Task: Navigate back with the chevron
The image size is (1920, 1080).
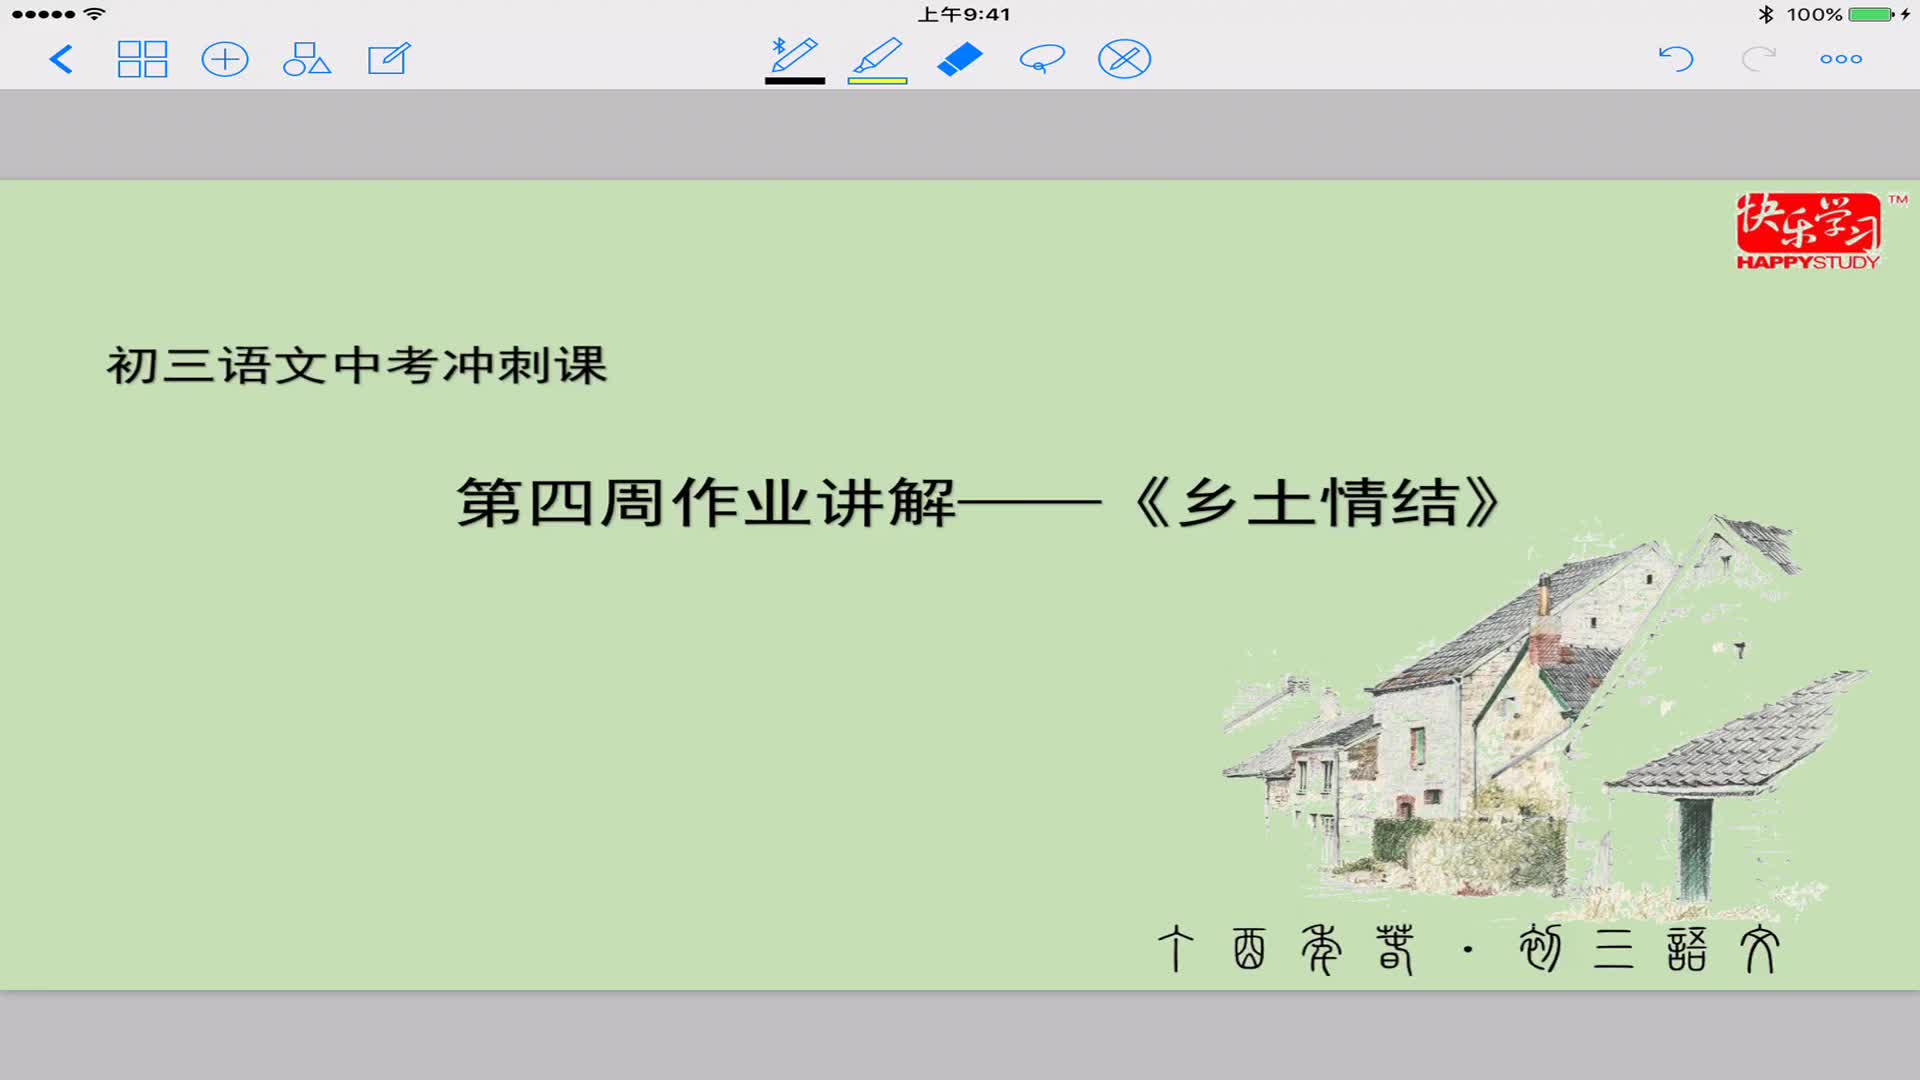Action: tap(60, 59)
